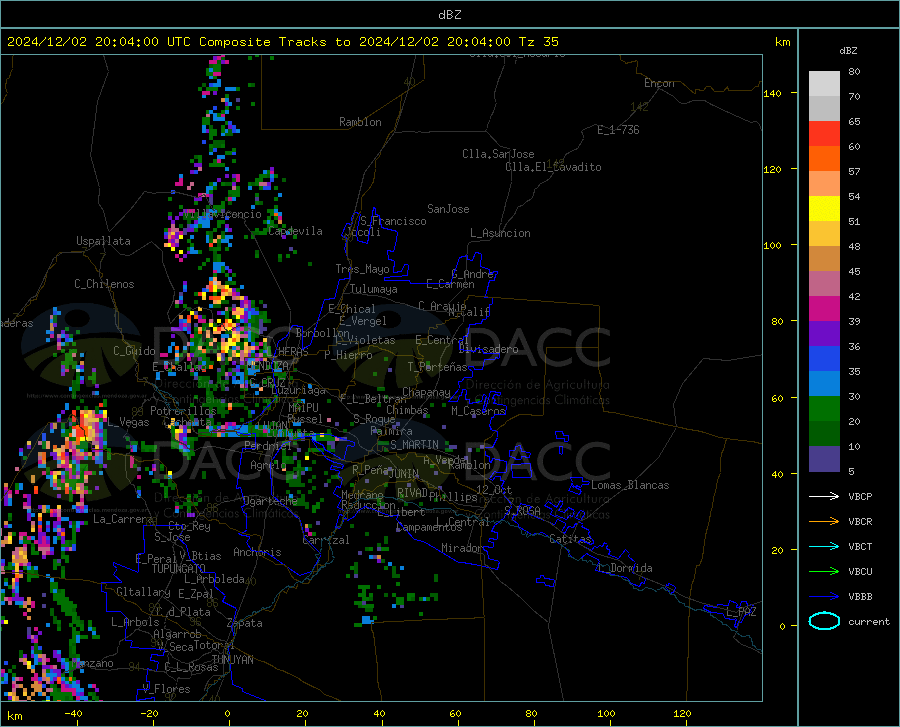This screenshot has width=900, height=727.
Task: Click the Anchoris label
Action: (257, 552)
